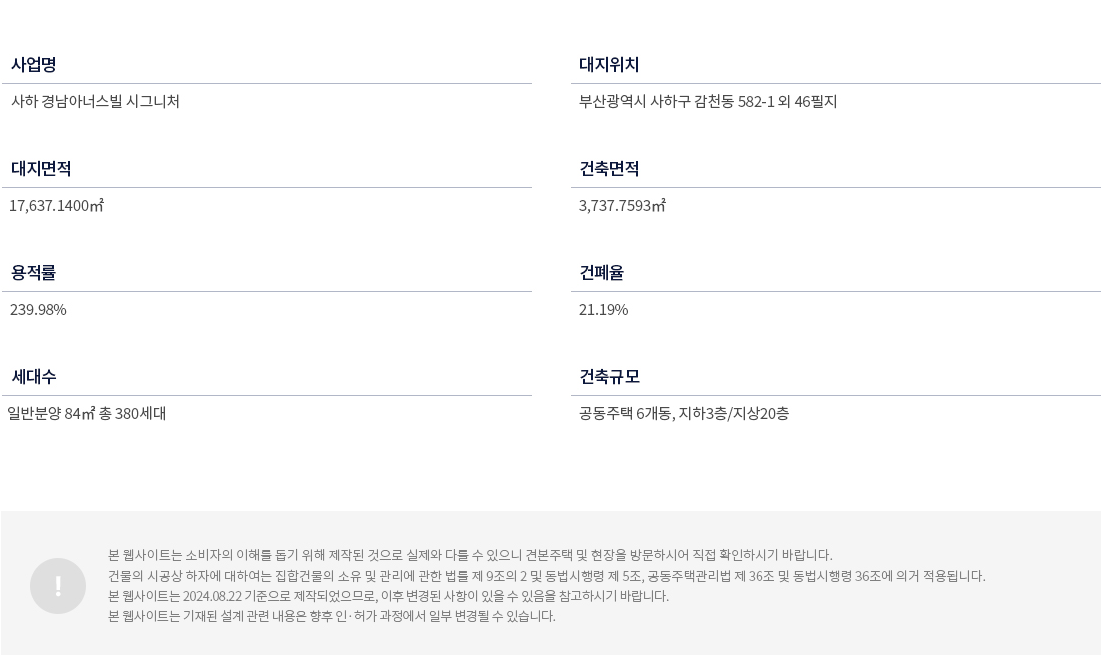Click the 건폐율 heading
Screen dimensions: 1102x655
tap(602, 273)
